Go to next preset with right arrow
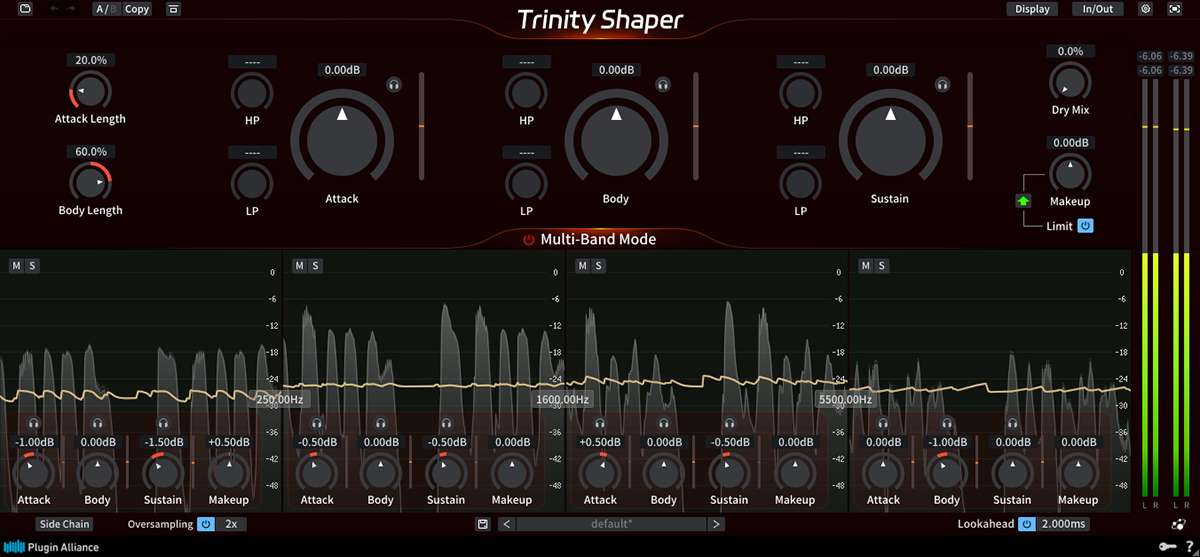The image size is (1200, 557). tap(716, 524)
